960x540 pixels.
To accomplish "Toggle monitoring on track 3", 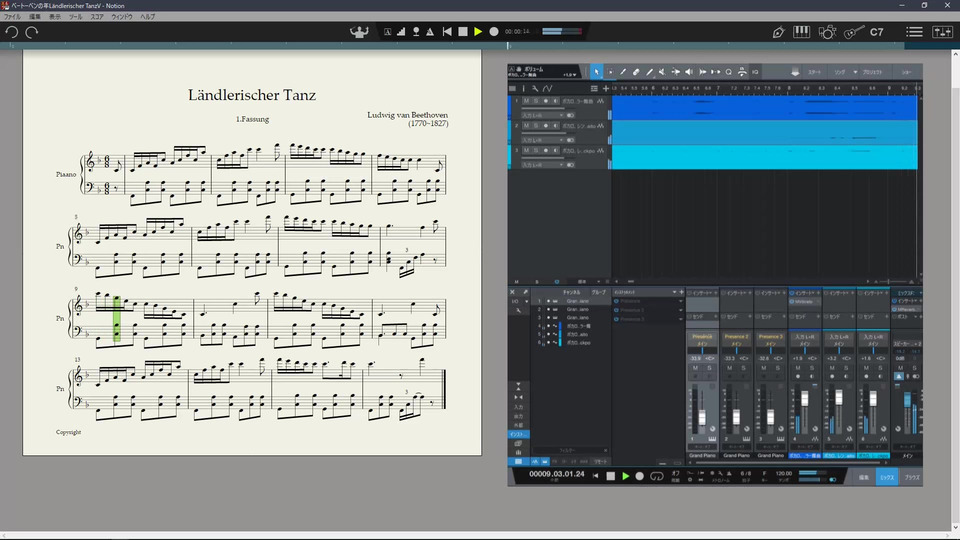I will click(555, 150).
